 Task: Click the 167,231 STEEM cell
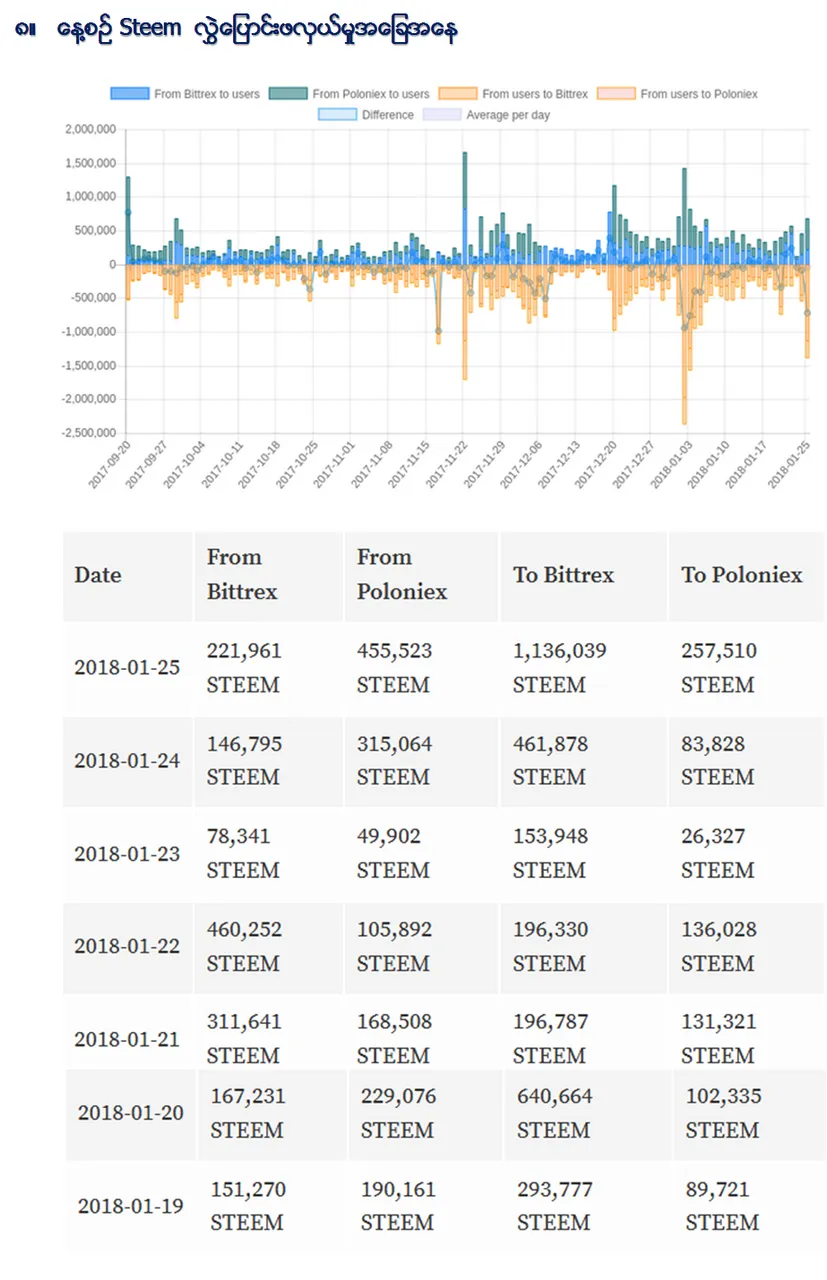coord(273,1114)
